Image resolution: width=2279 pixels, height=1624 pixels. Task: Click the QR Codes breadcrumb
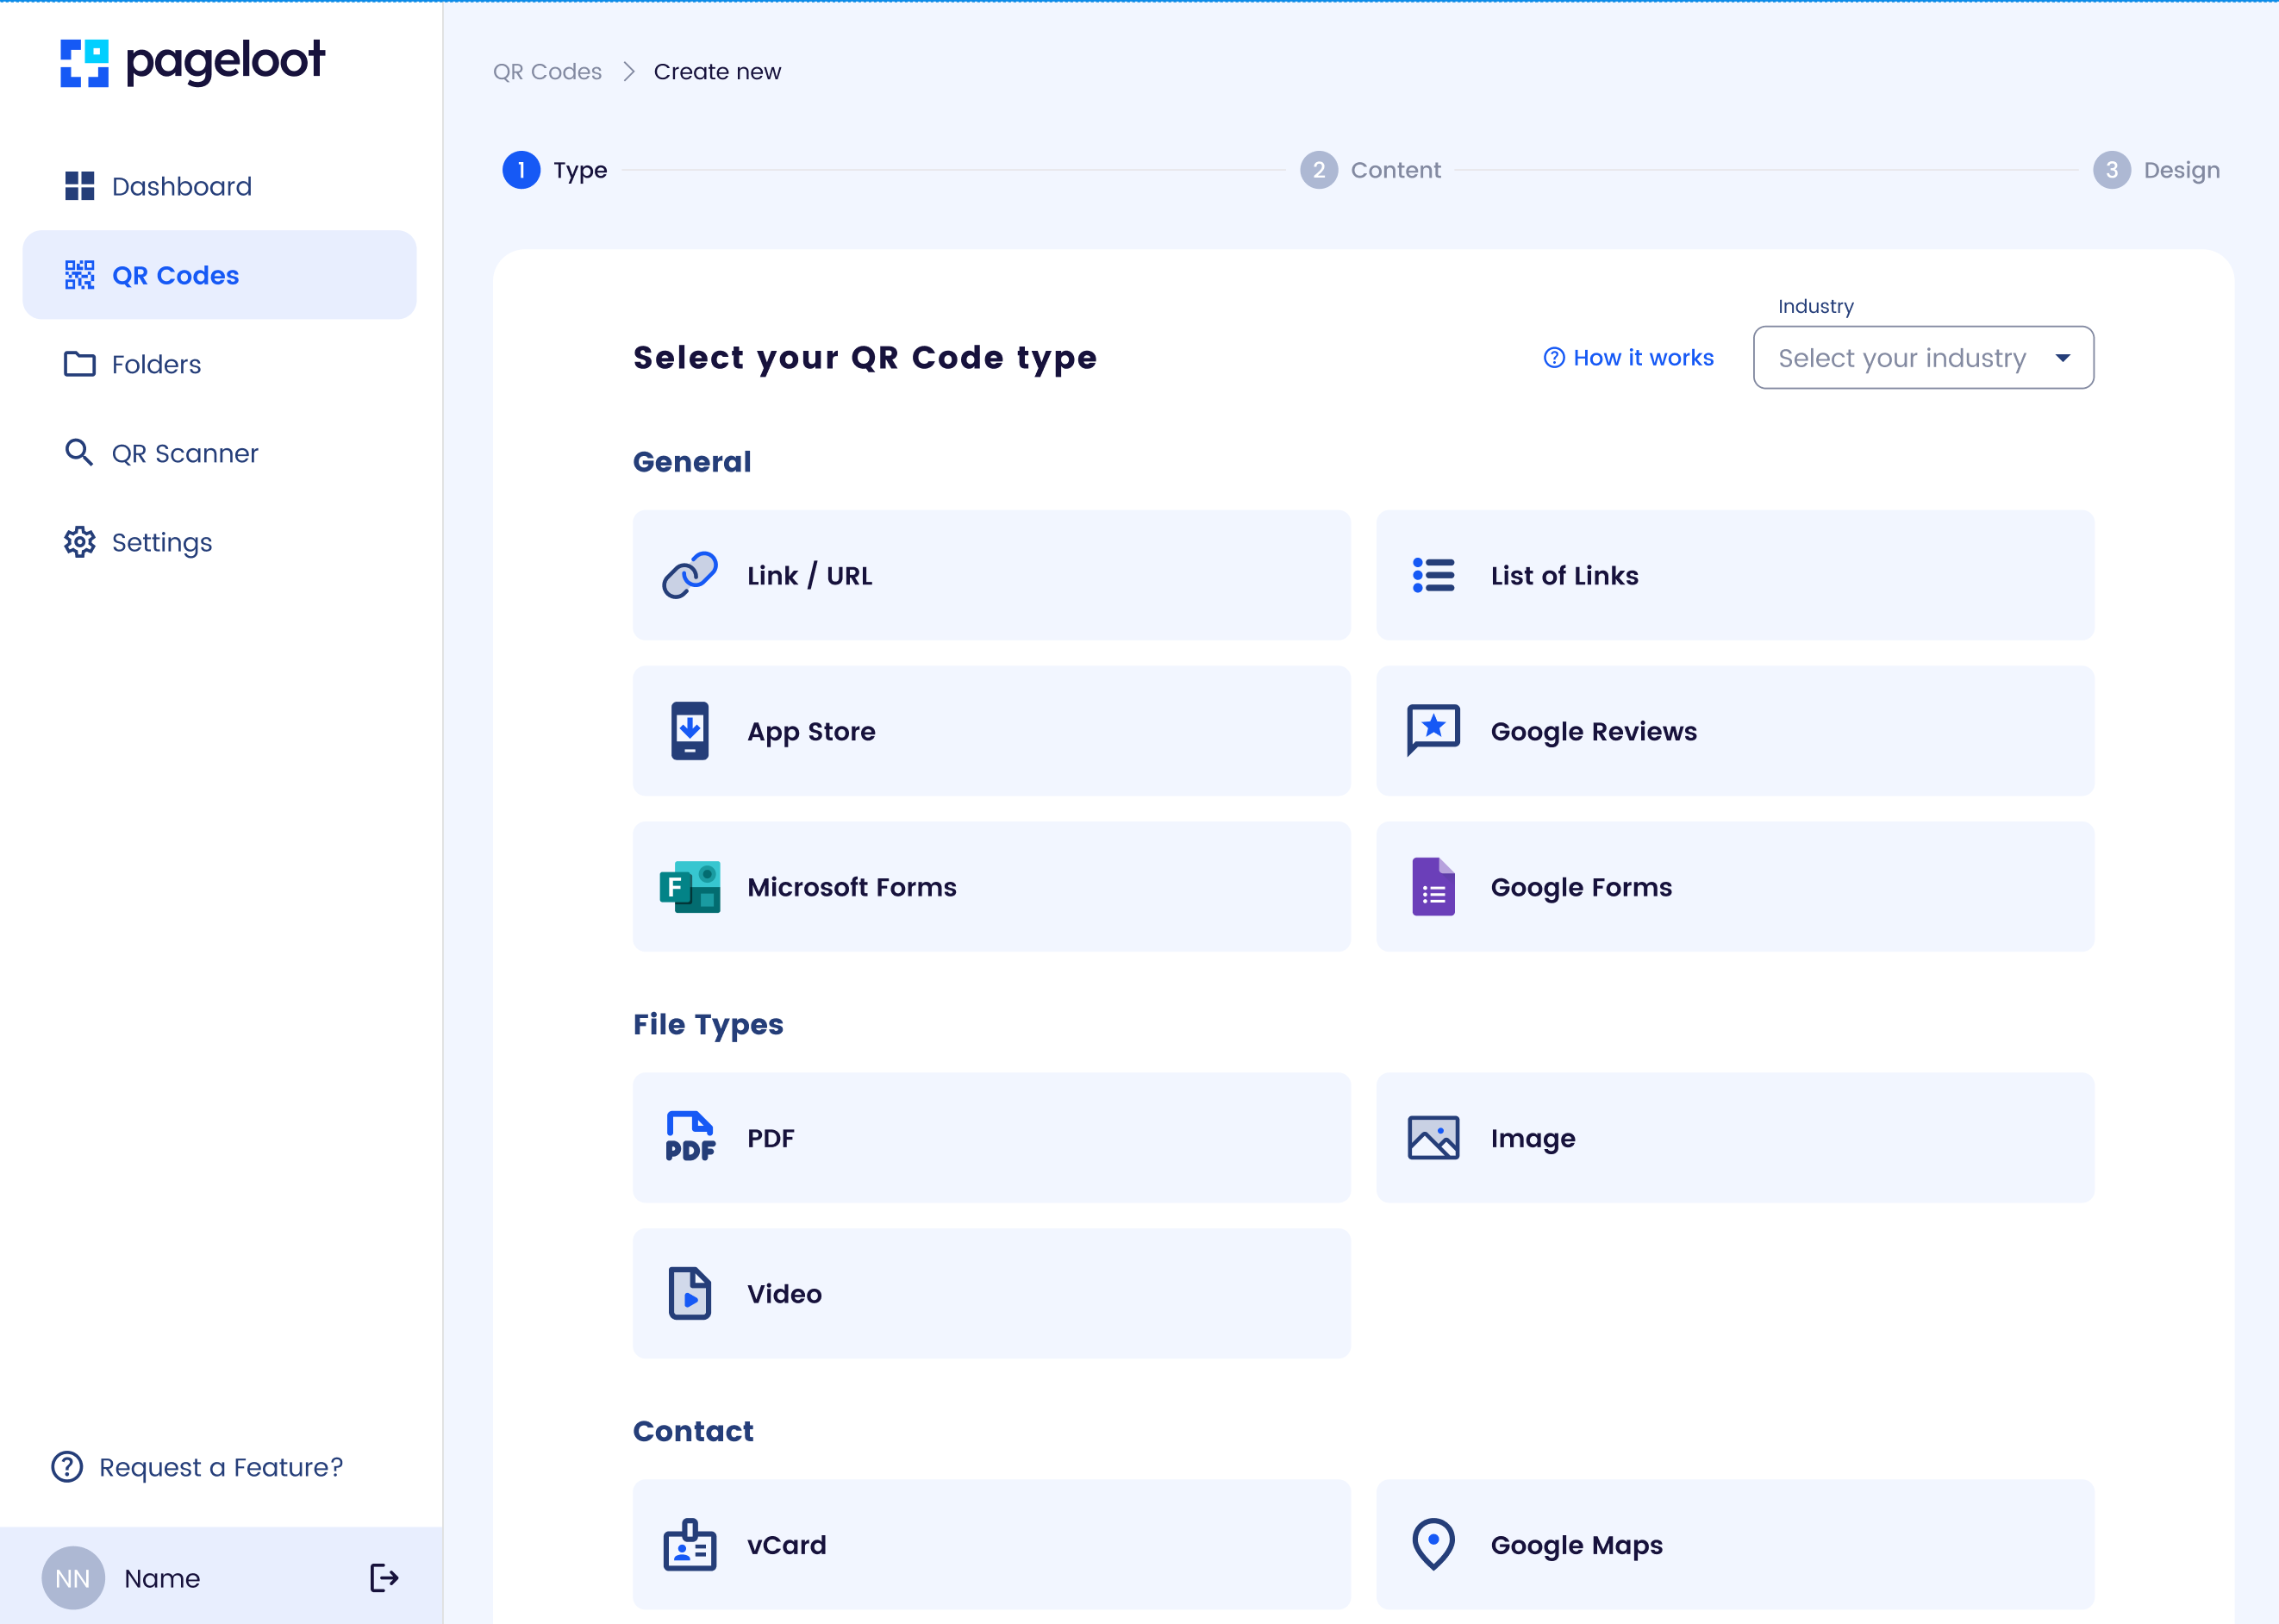[547, 72]
